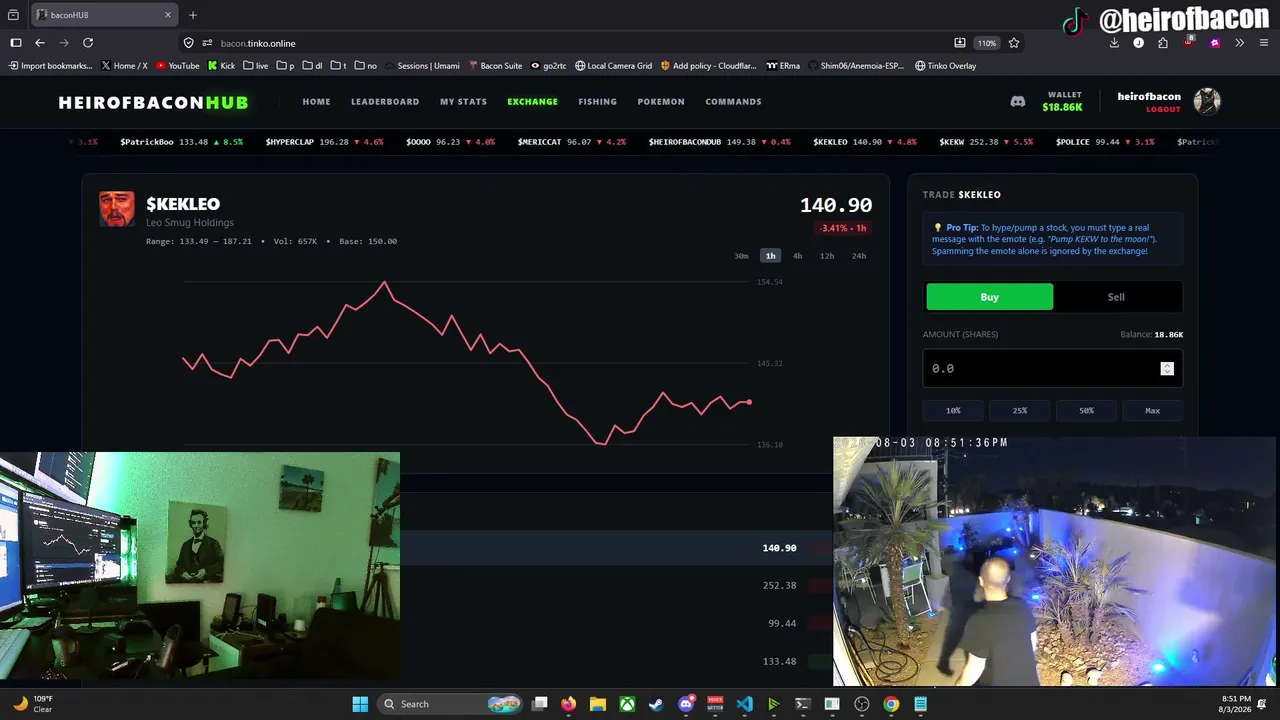Viewport: 1280px width, 720px height.
Task: Switch chart timeframe to 4h
Action: [x=797, y=256]
